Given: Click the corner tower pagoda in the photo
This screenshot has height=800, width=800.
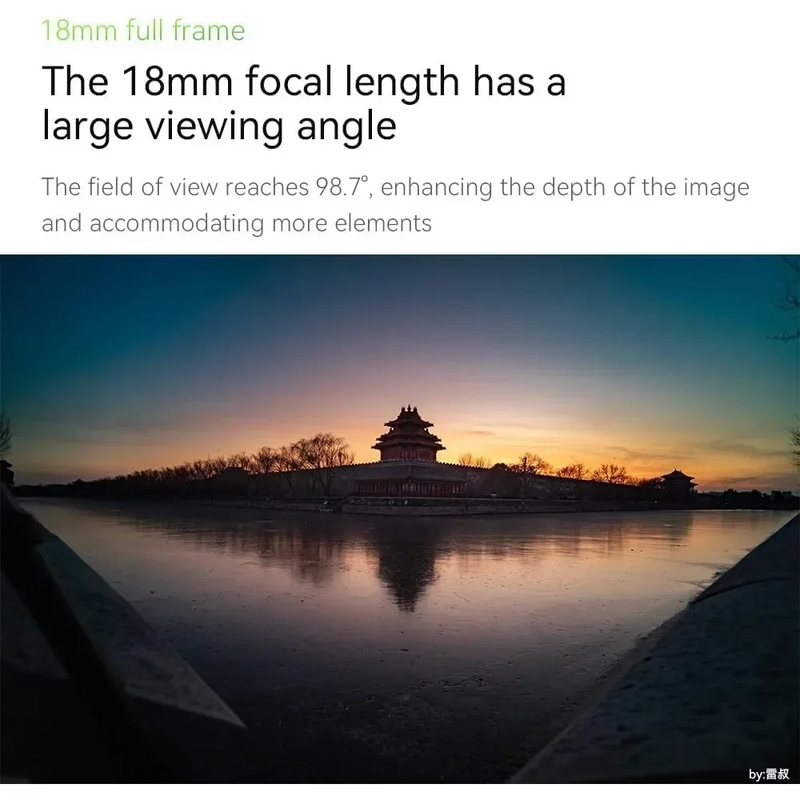Looking at the screenshot, I should pyautogui.click(x=408, y=434).
